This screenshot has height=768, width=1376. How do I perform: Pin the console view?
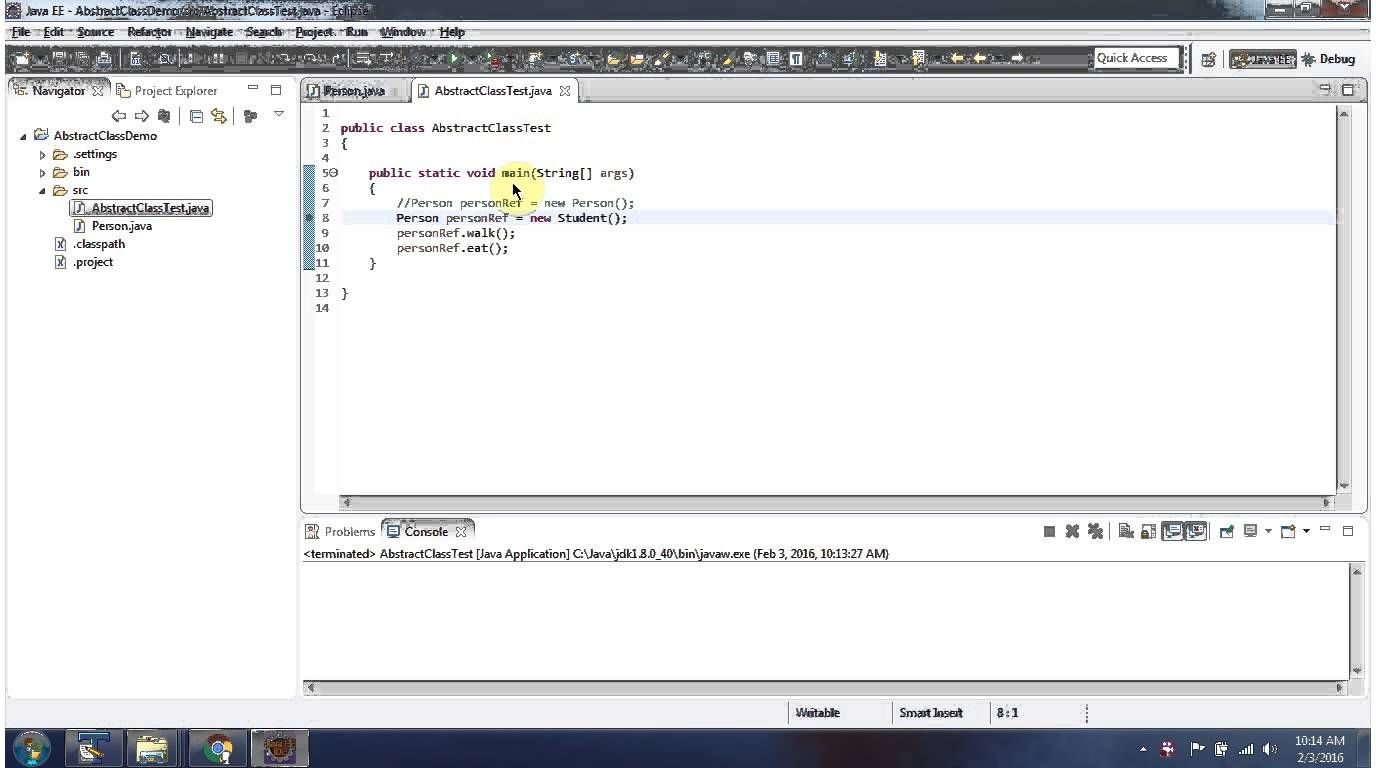click(x=1227, y=531)
